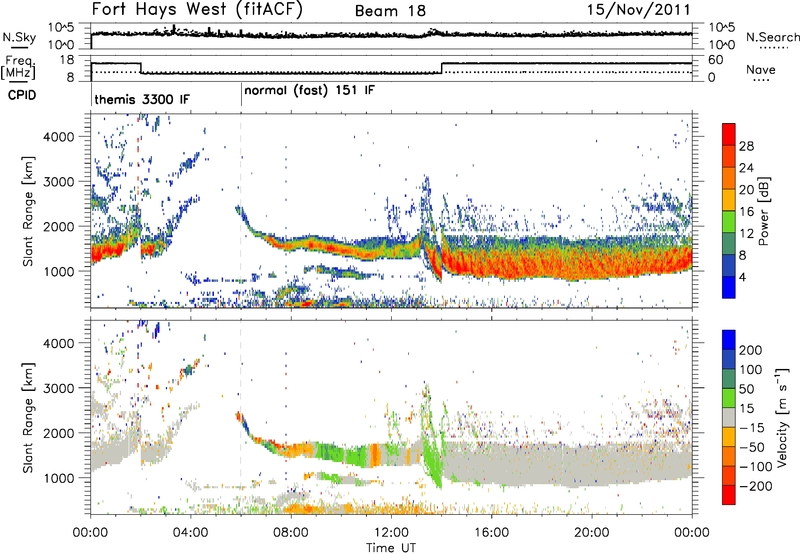Click the 'Time UT' axis title
Screen dimensions: 800x554
point(391,548)
